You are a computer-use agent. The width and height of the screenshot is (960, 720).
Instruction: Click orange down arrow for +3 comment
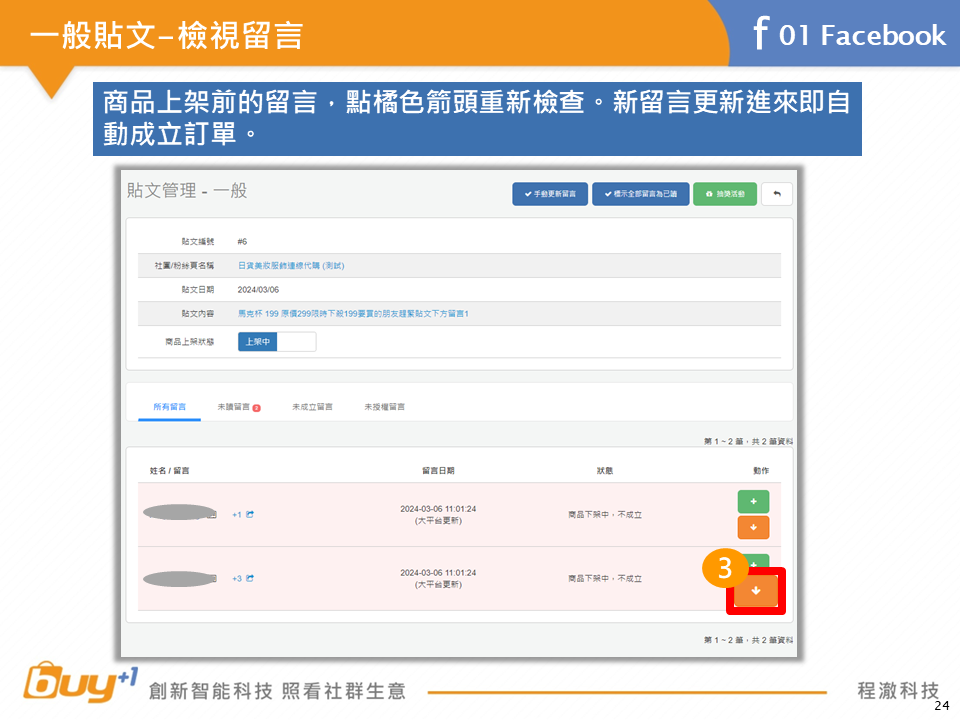coord(755,591)
